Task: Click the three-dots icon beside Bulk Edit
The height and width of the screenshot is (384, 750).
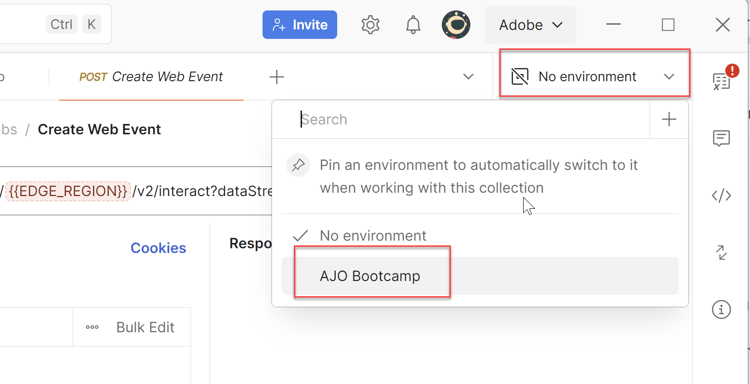Action: (92, 327)
